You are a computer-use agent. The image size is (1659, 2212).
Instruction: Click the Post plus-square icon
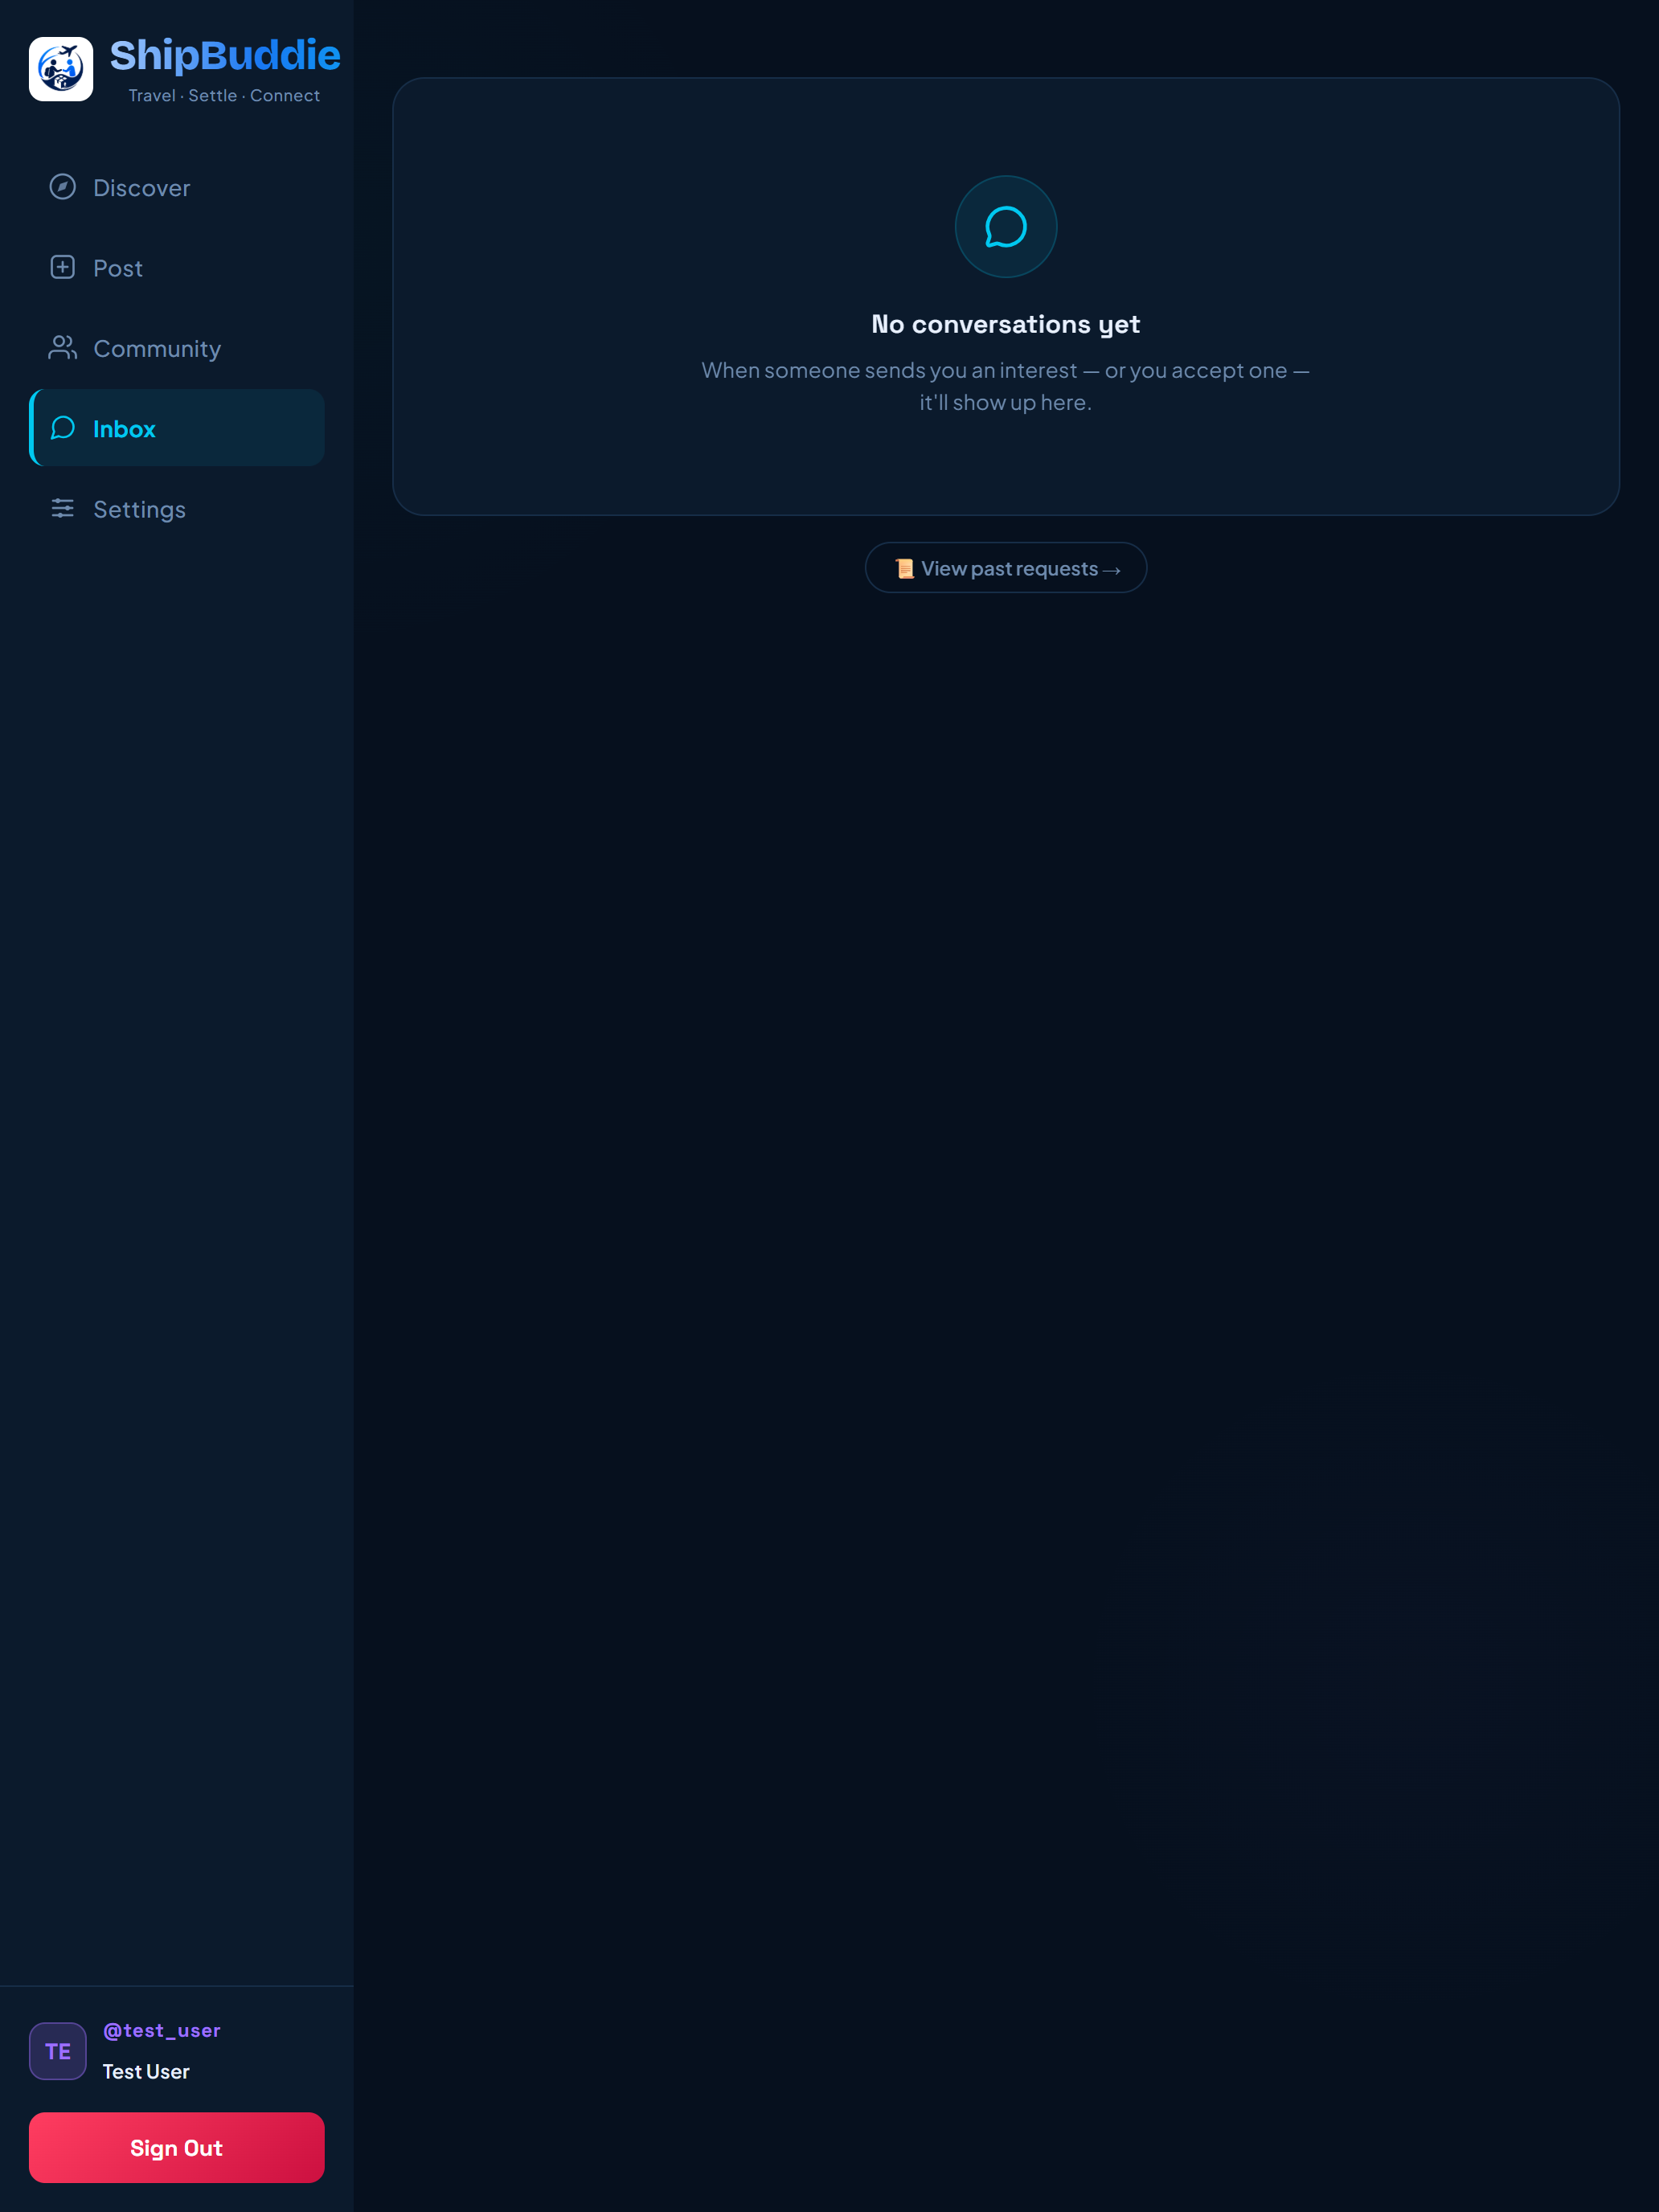point(63,267)
